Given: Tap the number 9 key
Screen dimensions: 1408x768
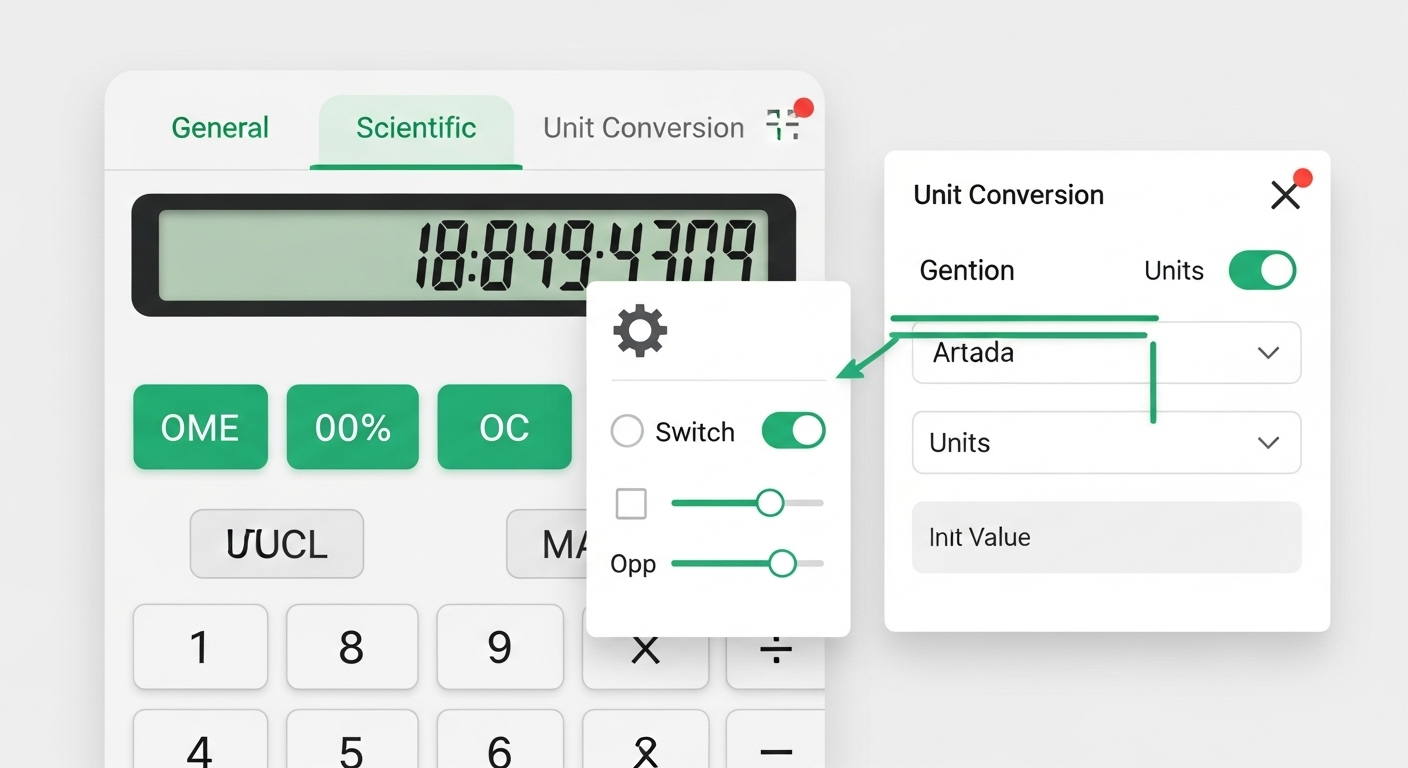Looking at the screenshot, I should [x=500, y=647].
